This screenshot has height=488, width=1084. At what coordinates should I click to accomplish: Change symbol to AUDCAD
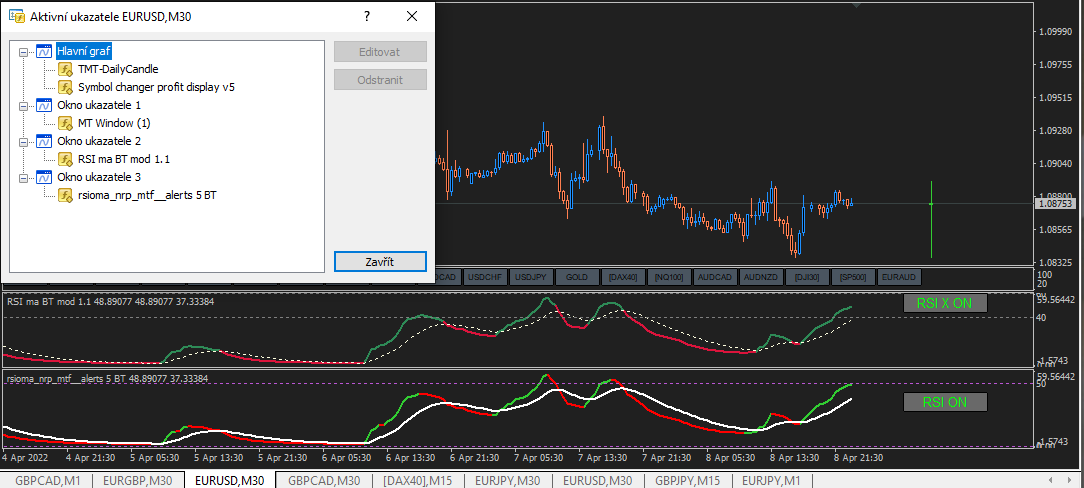(x=715, y=277)
